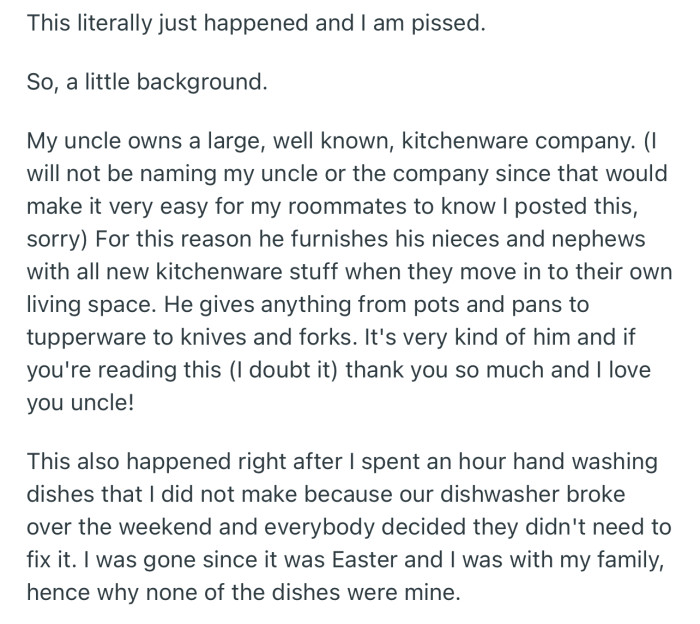
Task: Click the word "sorry" before the closing parenthesis
Action: (57, 243)
